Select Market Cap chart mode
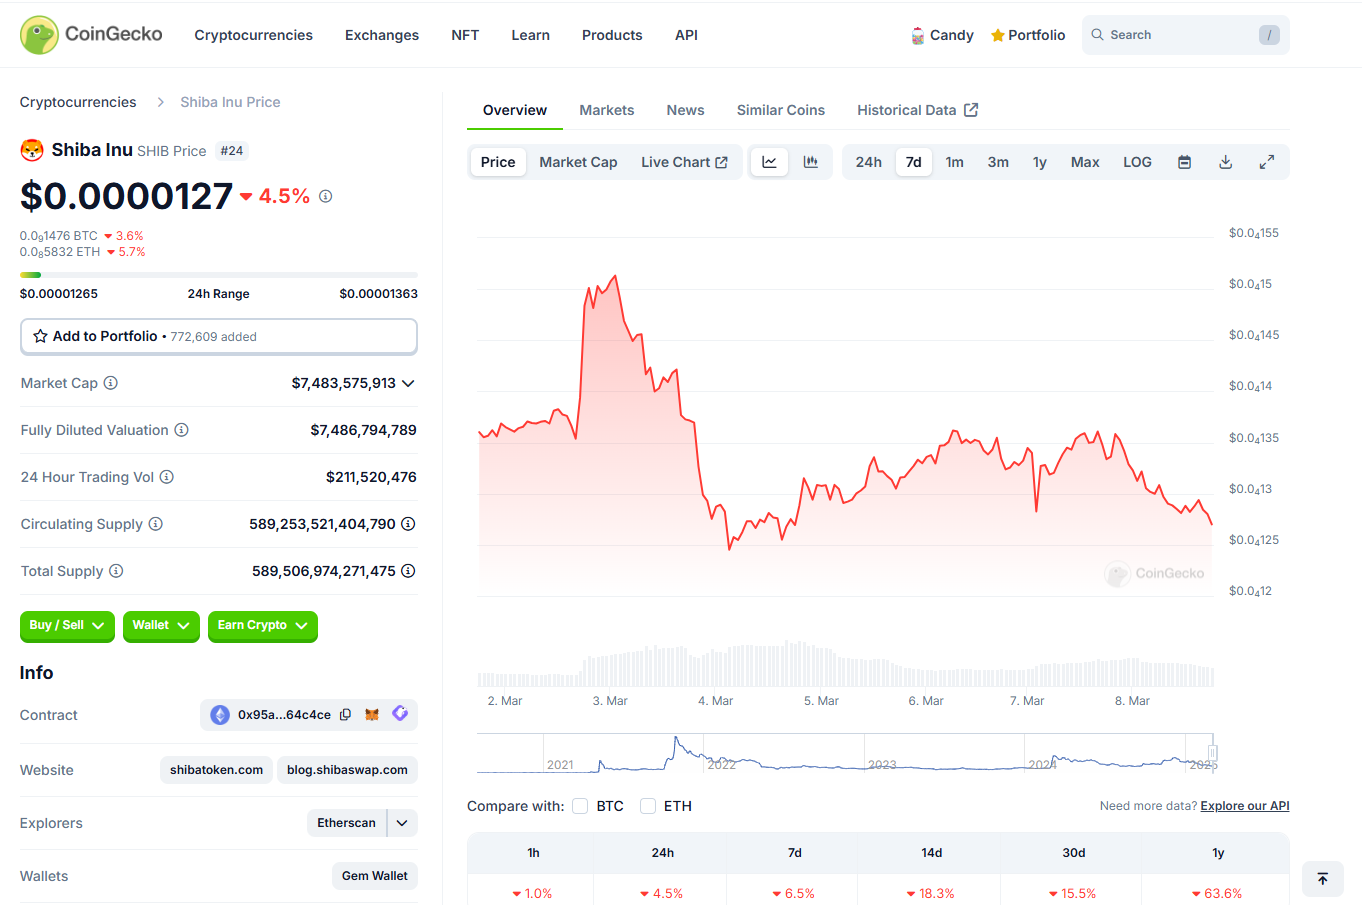The width and height of the screenshot is (1362, 905). [578, 162]
